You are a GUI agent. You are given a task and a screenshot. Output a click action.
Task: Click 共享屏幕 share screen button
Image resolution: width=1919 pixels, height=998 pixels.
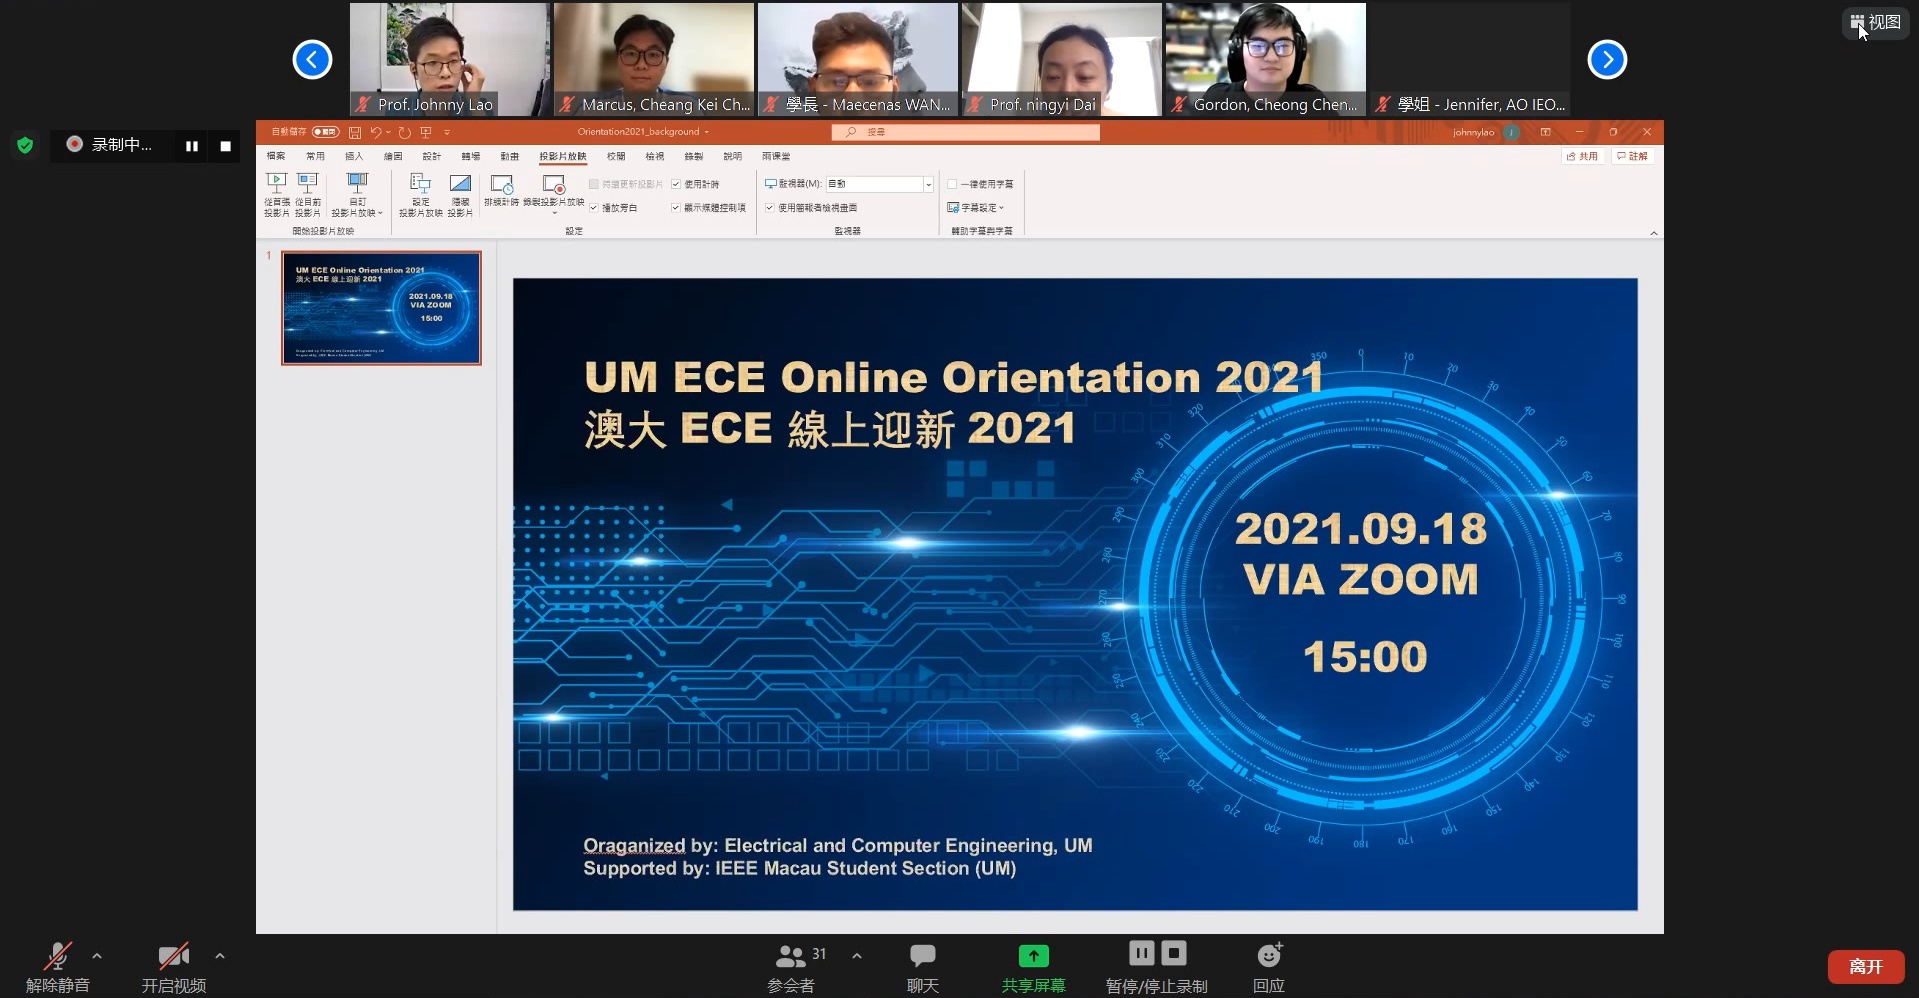(1033, 967)
